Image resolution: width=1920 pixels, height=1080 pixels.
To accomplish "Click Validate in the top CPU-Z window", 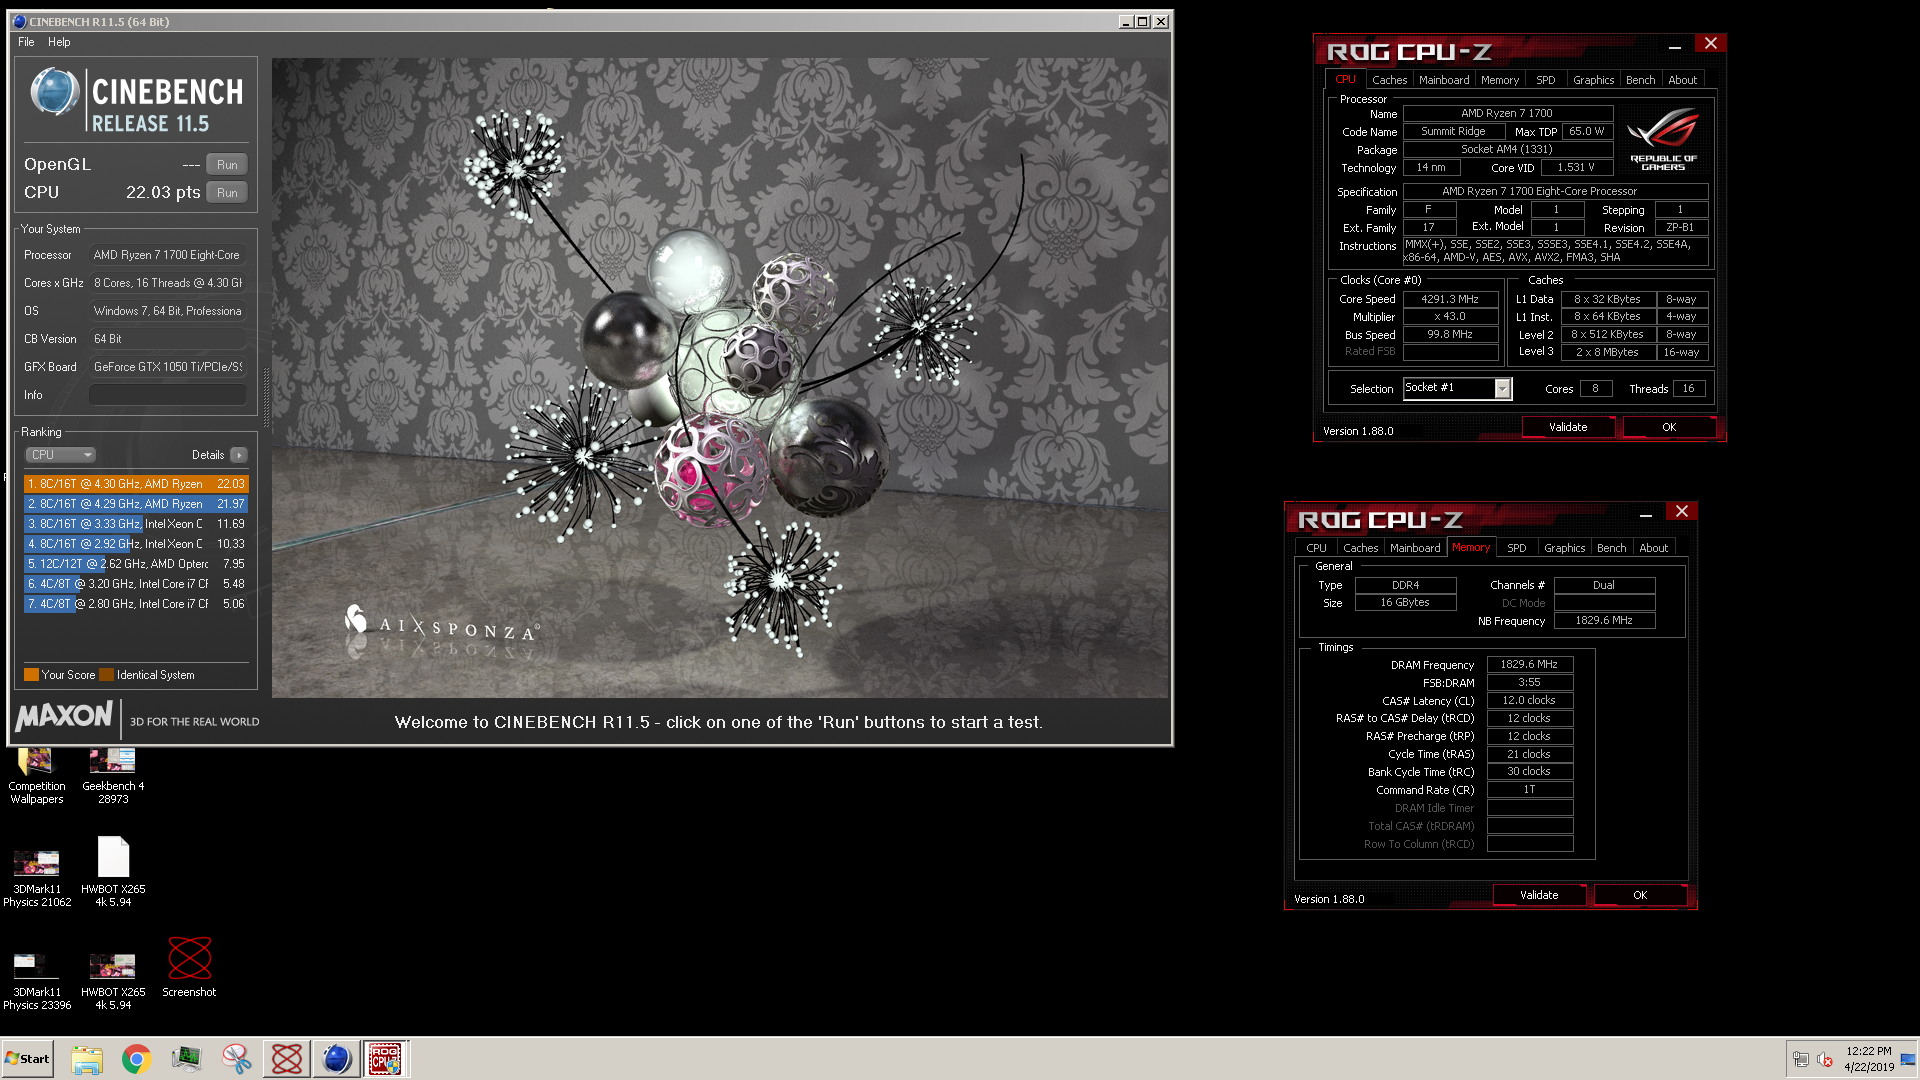I will pos(1568,427).
